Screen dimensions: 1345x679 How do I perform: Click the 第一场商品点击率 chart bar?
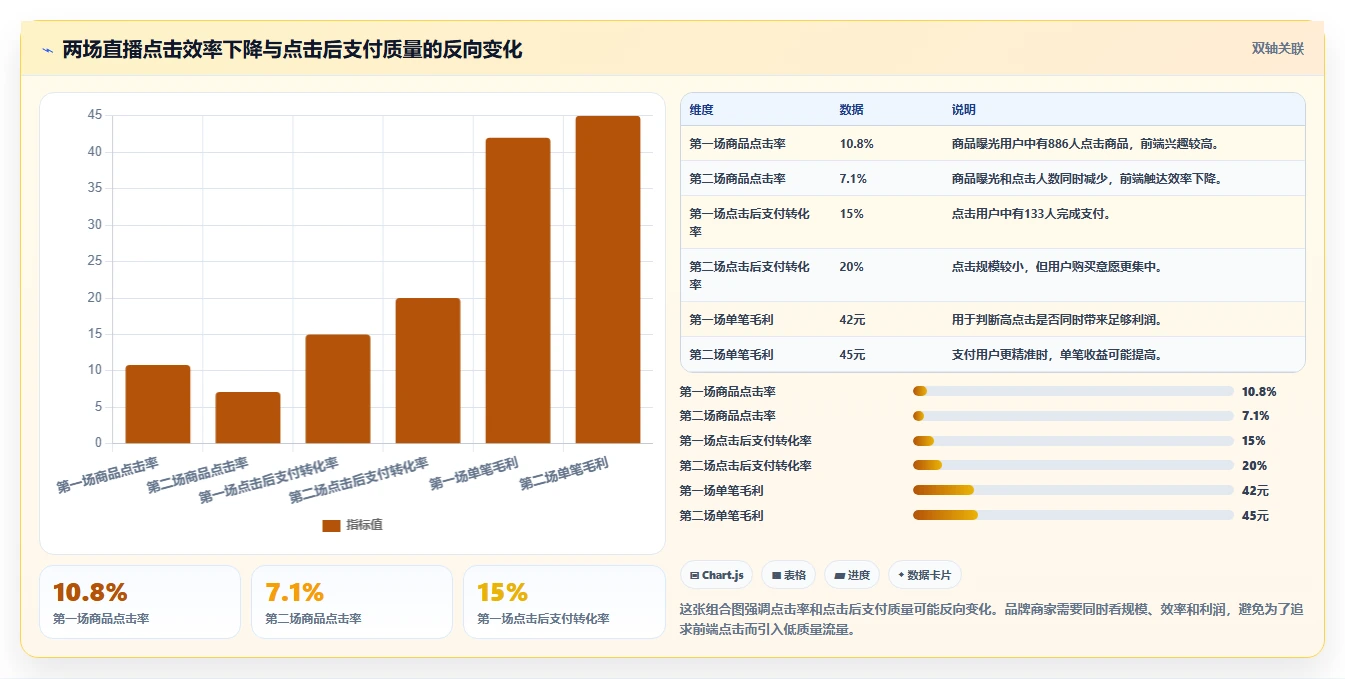(x=158, y=404)
